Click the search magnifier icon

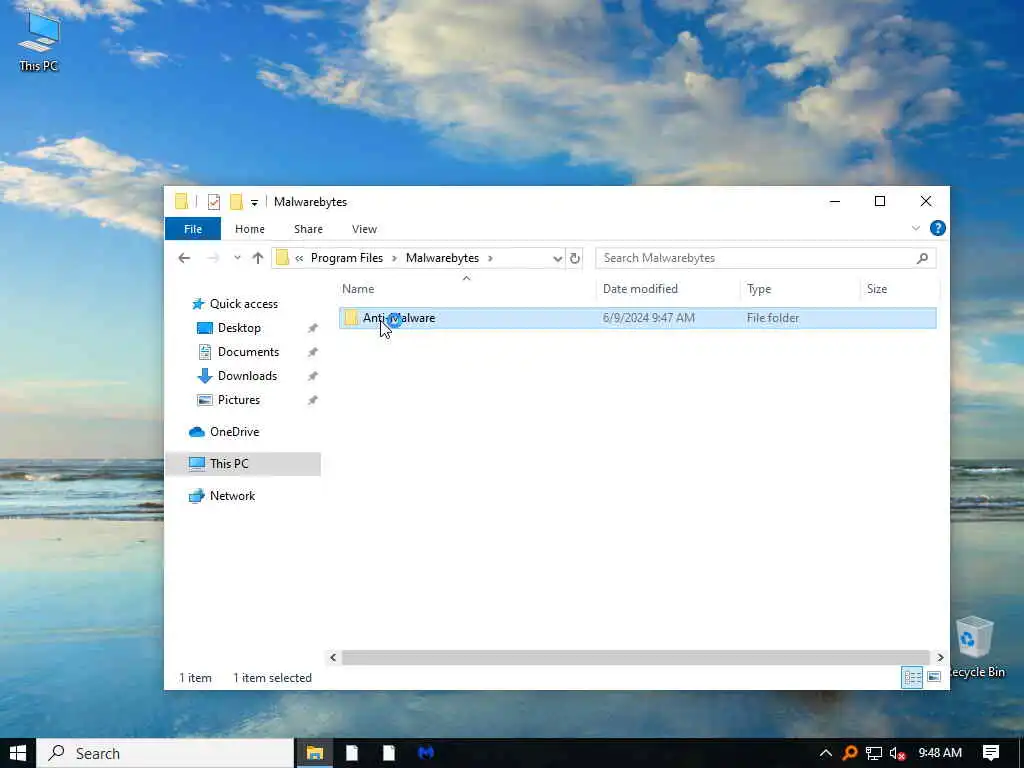click(922, 258)
